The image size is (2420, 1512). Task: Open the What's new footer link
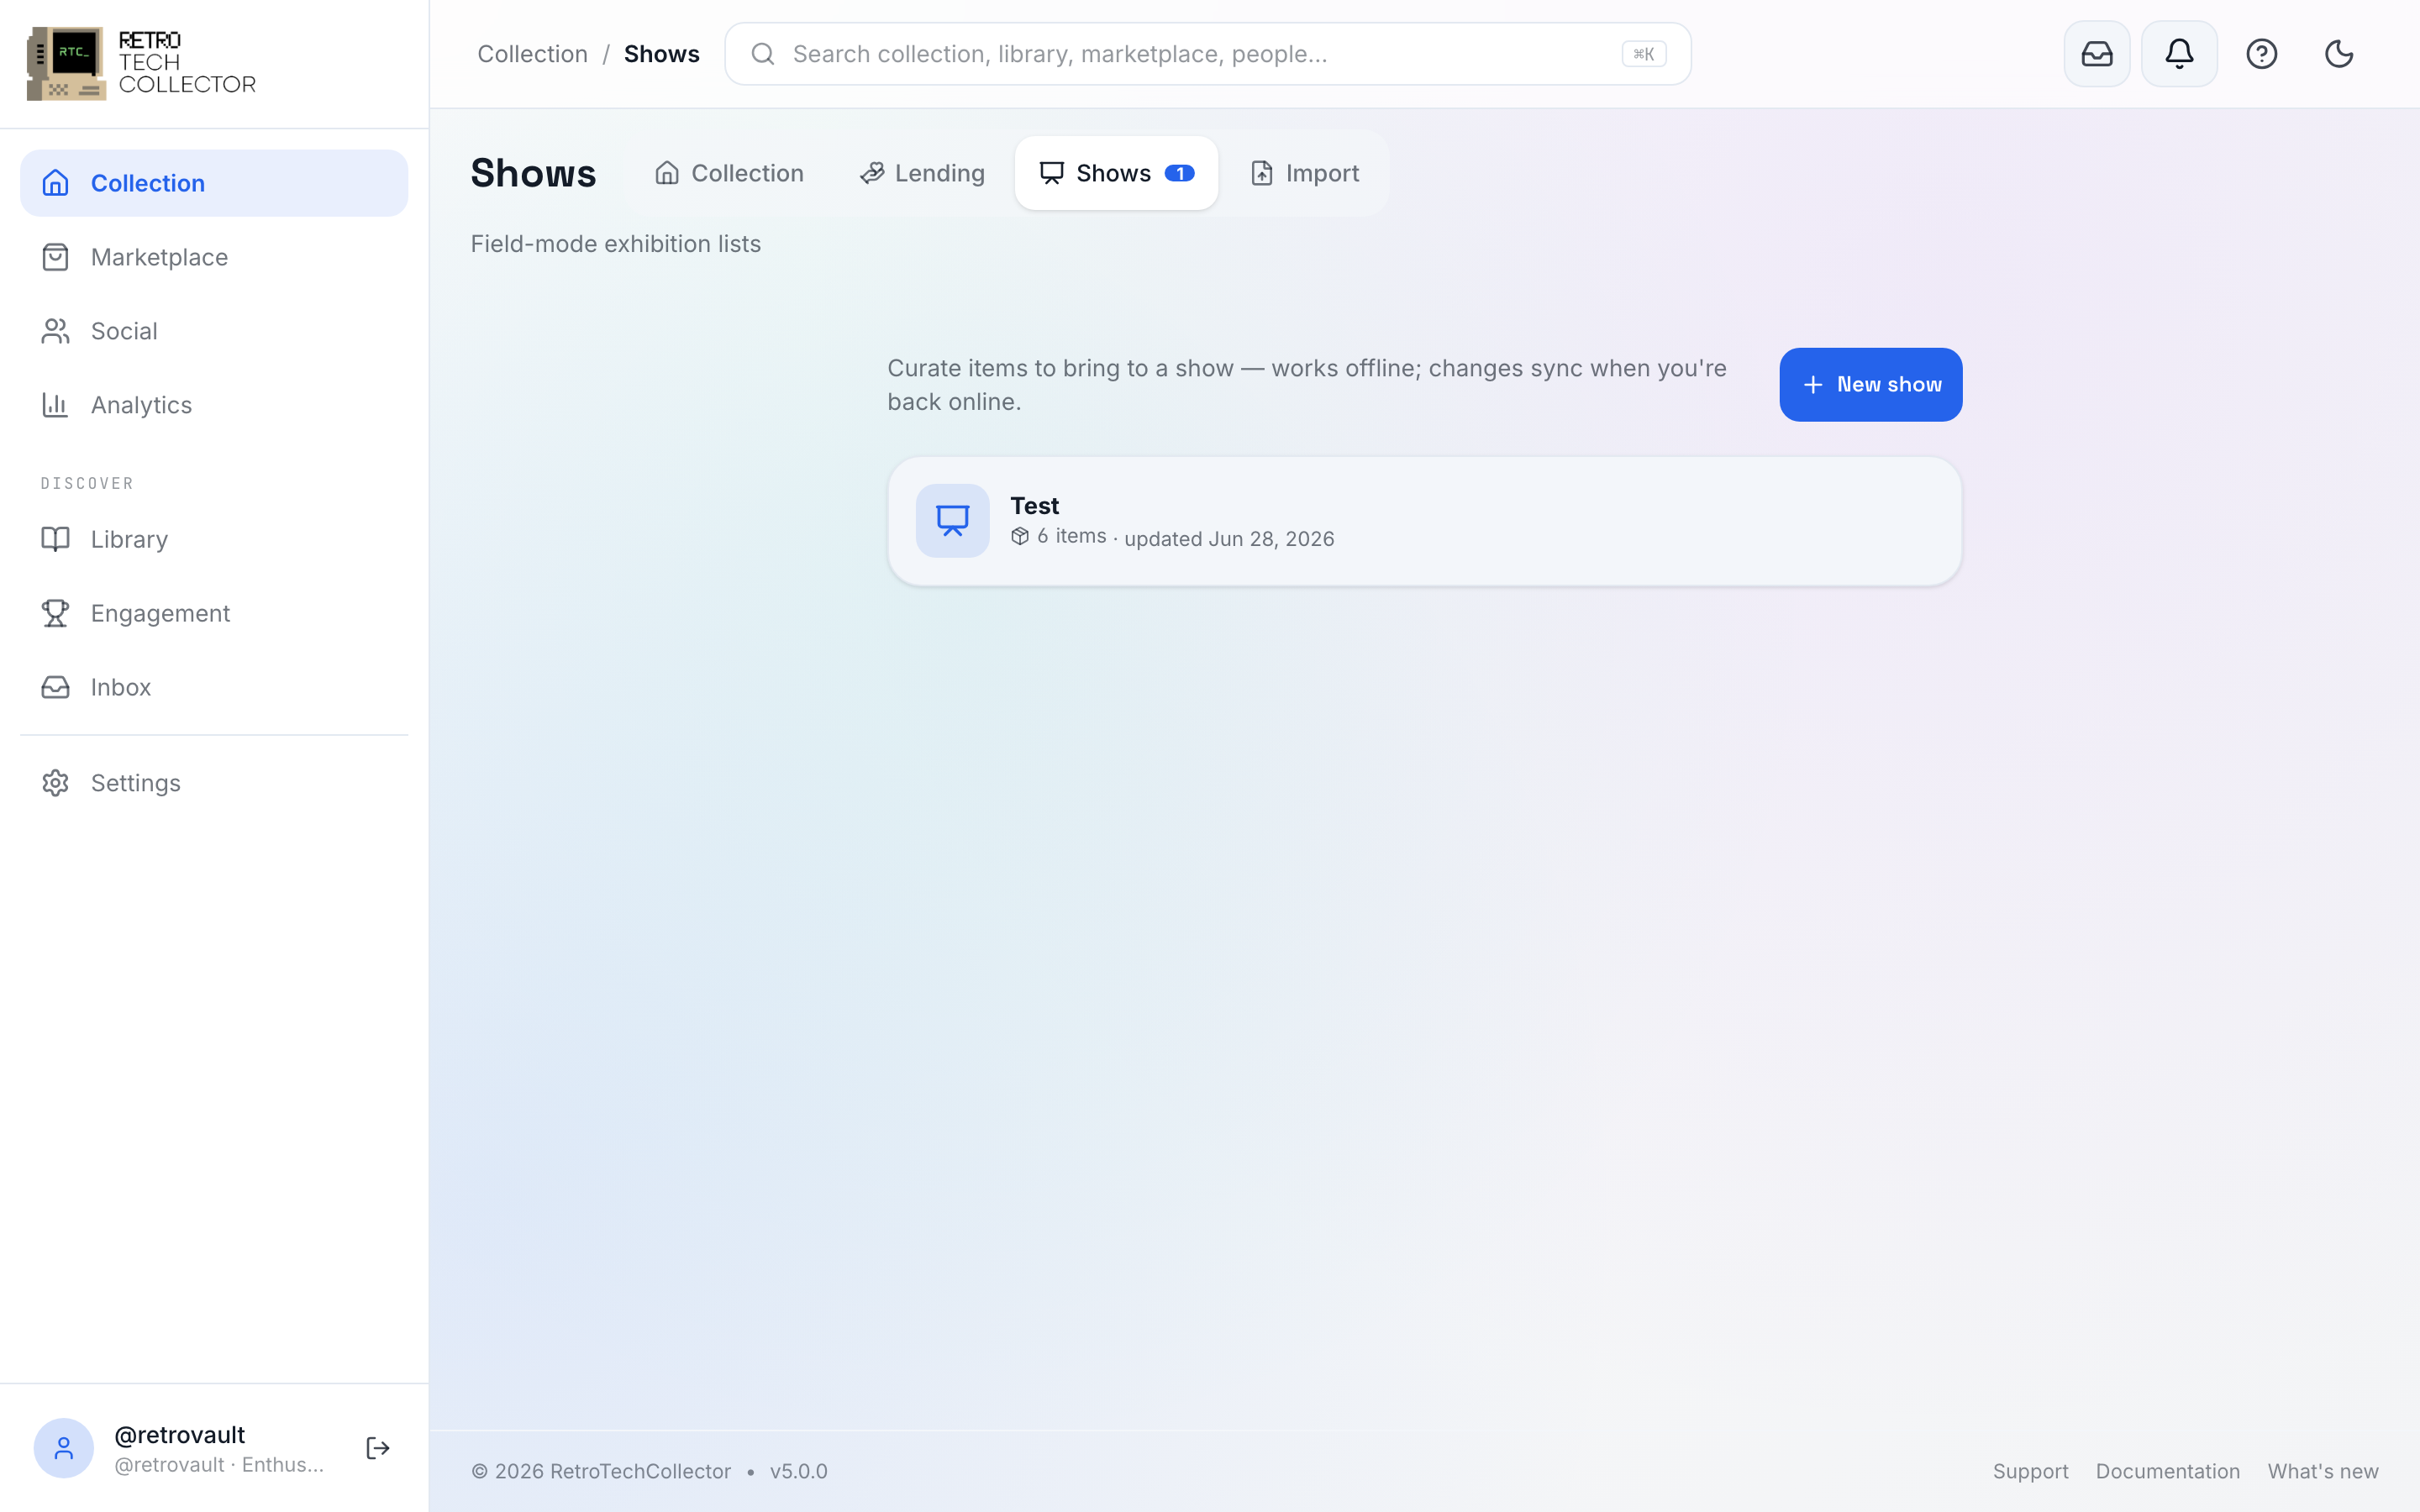pos(2322,1471)
